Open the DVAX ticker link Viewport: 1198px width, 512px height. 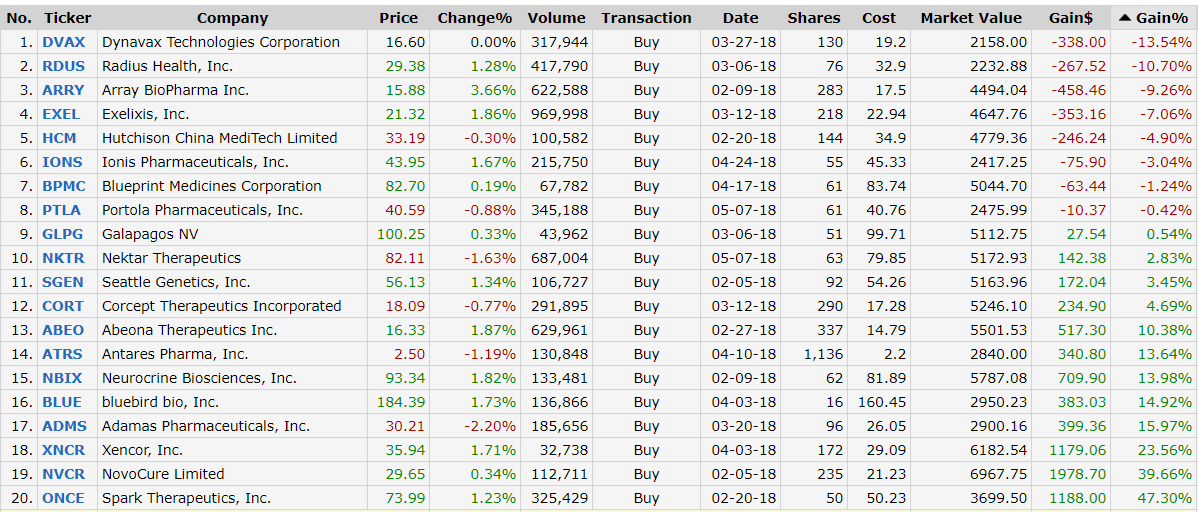[63, 42]
